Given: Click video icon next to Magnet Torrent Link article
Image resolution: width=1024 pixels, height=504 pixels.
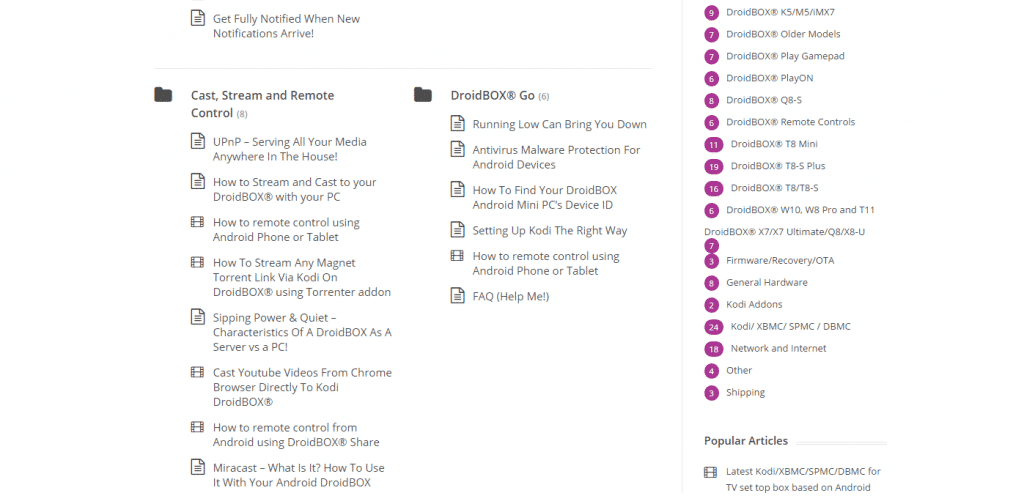Looking at the screenshot, I should pyautogui.click(x=197, y=262).
